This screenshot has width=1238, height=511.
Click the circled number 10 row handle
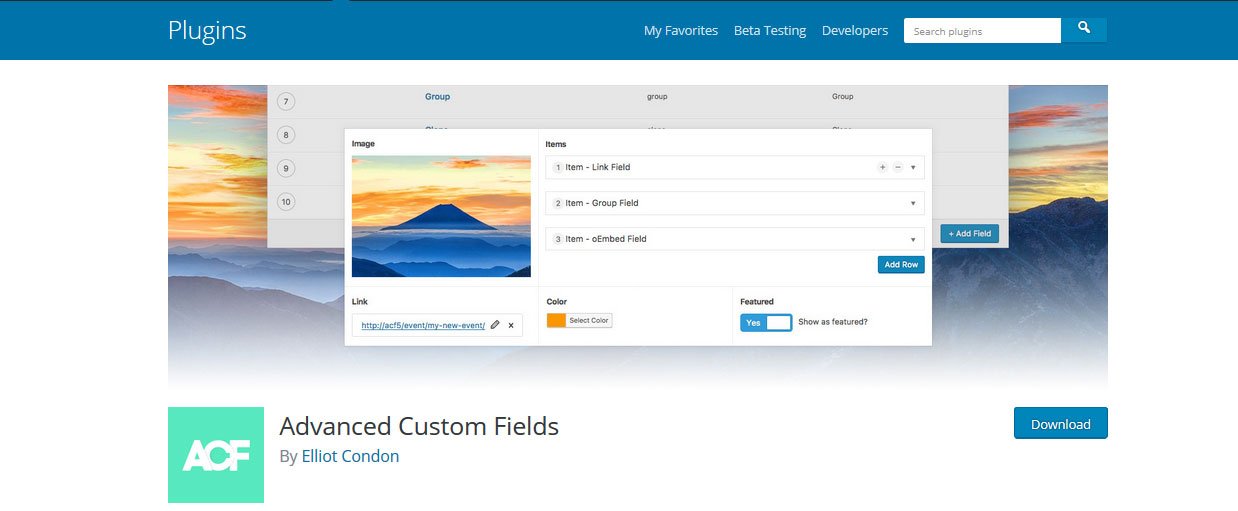[x=287, y=202]
